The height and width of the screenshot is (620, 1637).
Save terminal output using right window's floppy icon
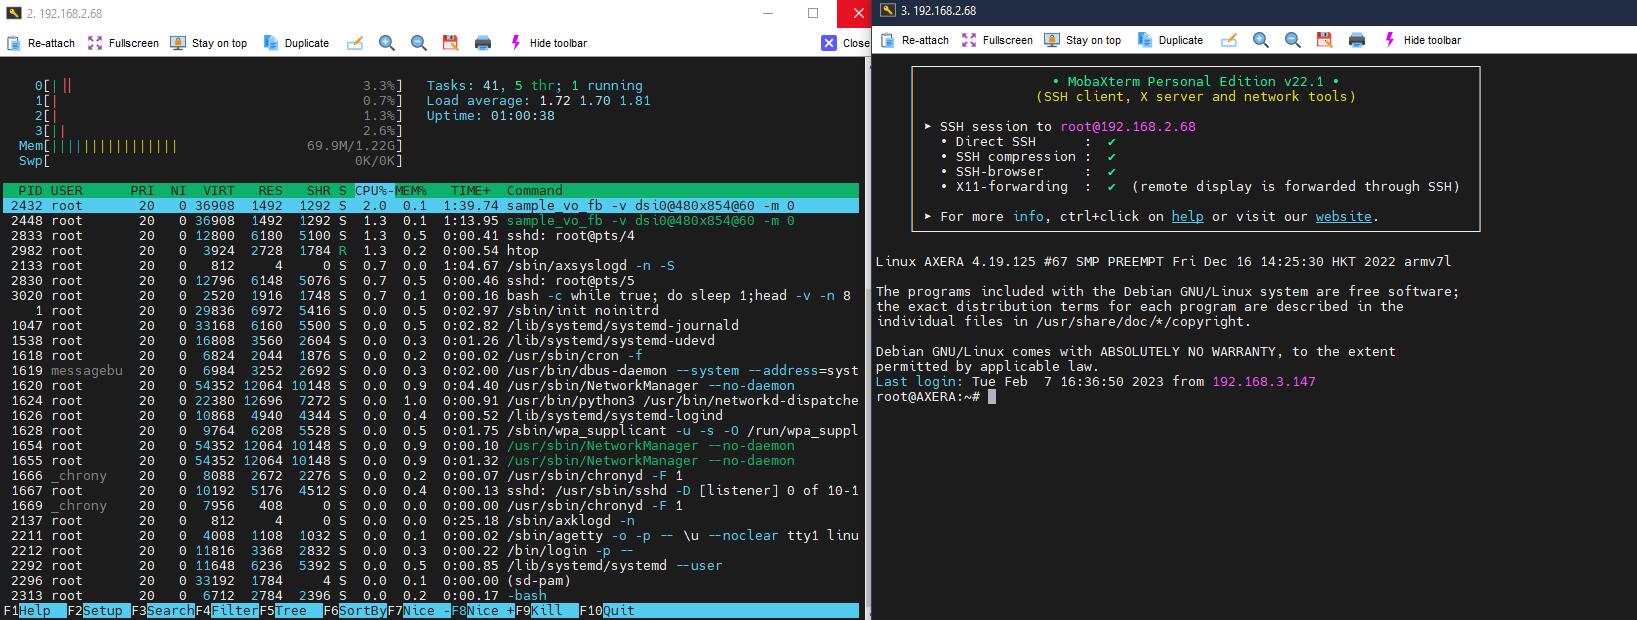[1324, 40]
